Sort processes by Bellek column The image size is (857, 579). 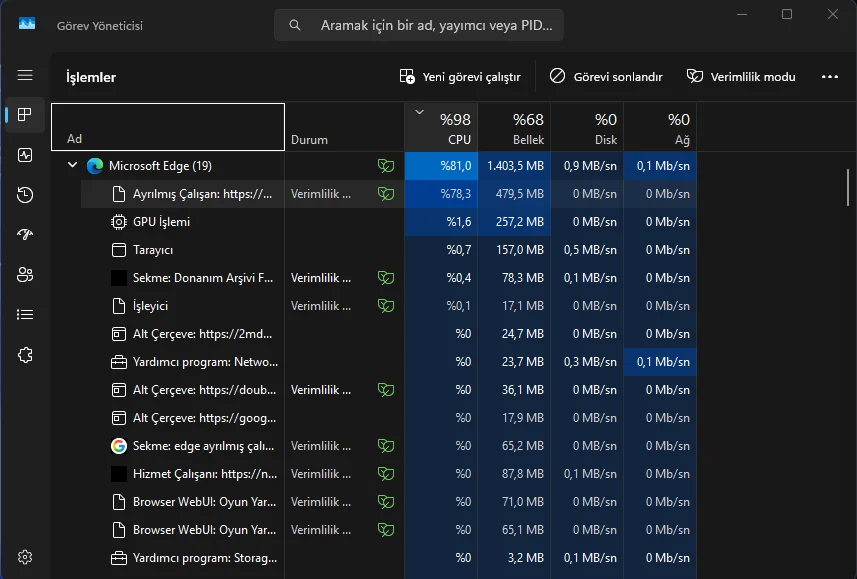click(x=515, y=129)
